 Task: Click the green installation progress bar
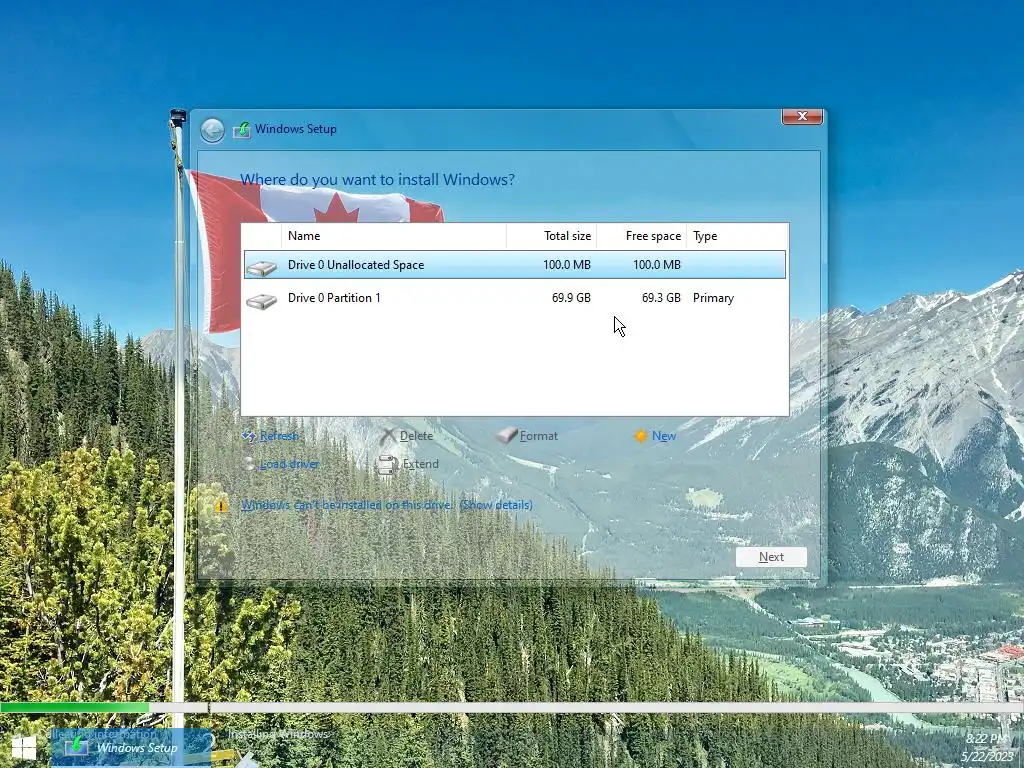tap(74, 708)
